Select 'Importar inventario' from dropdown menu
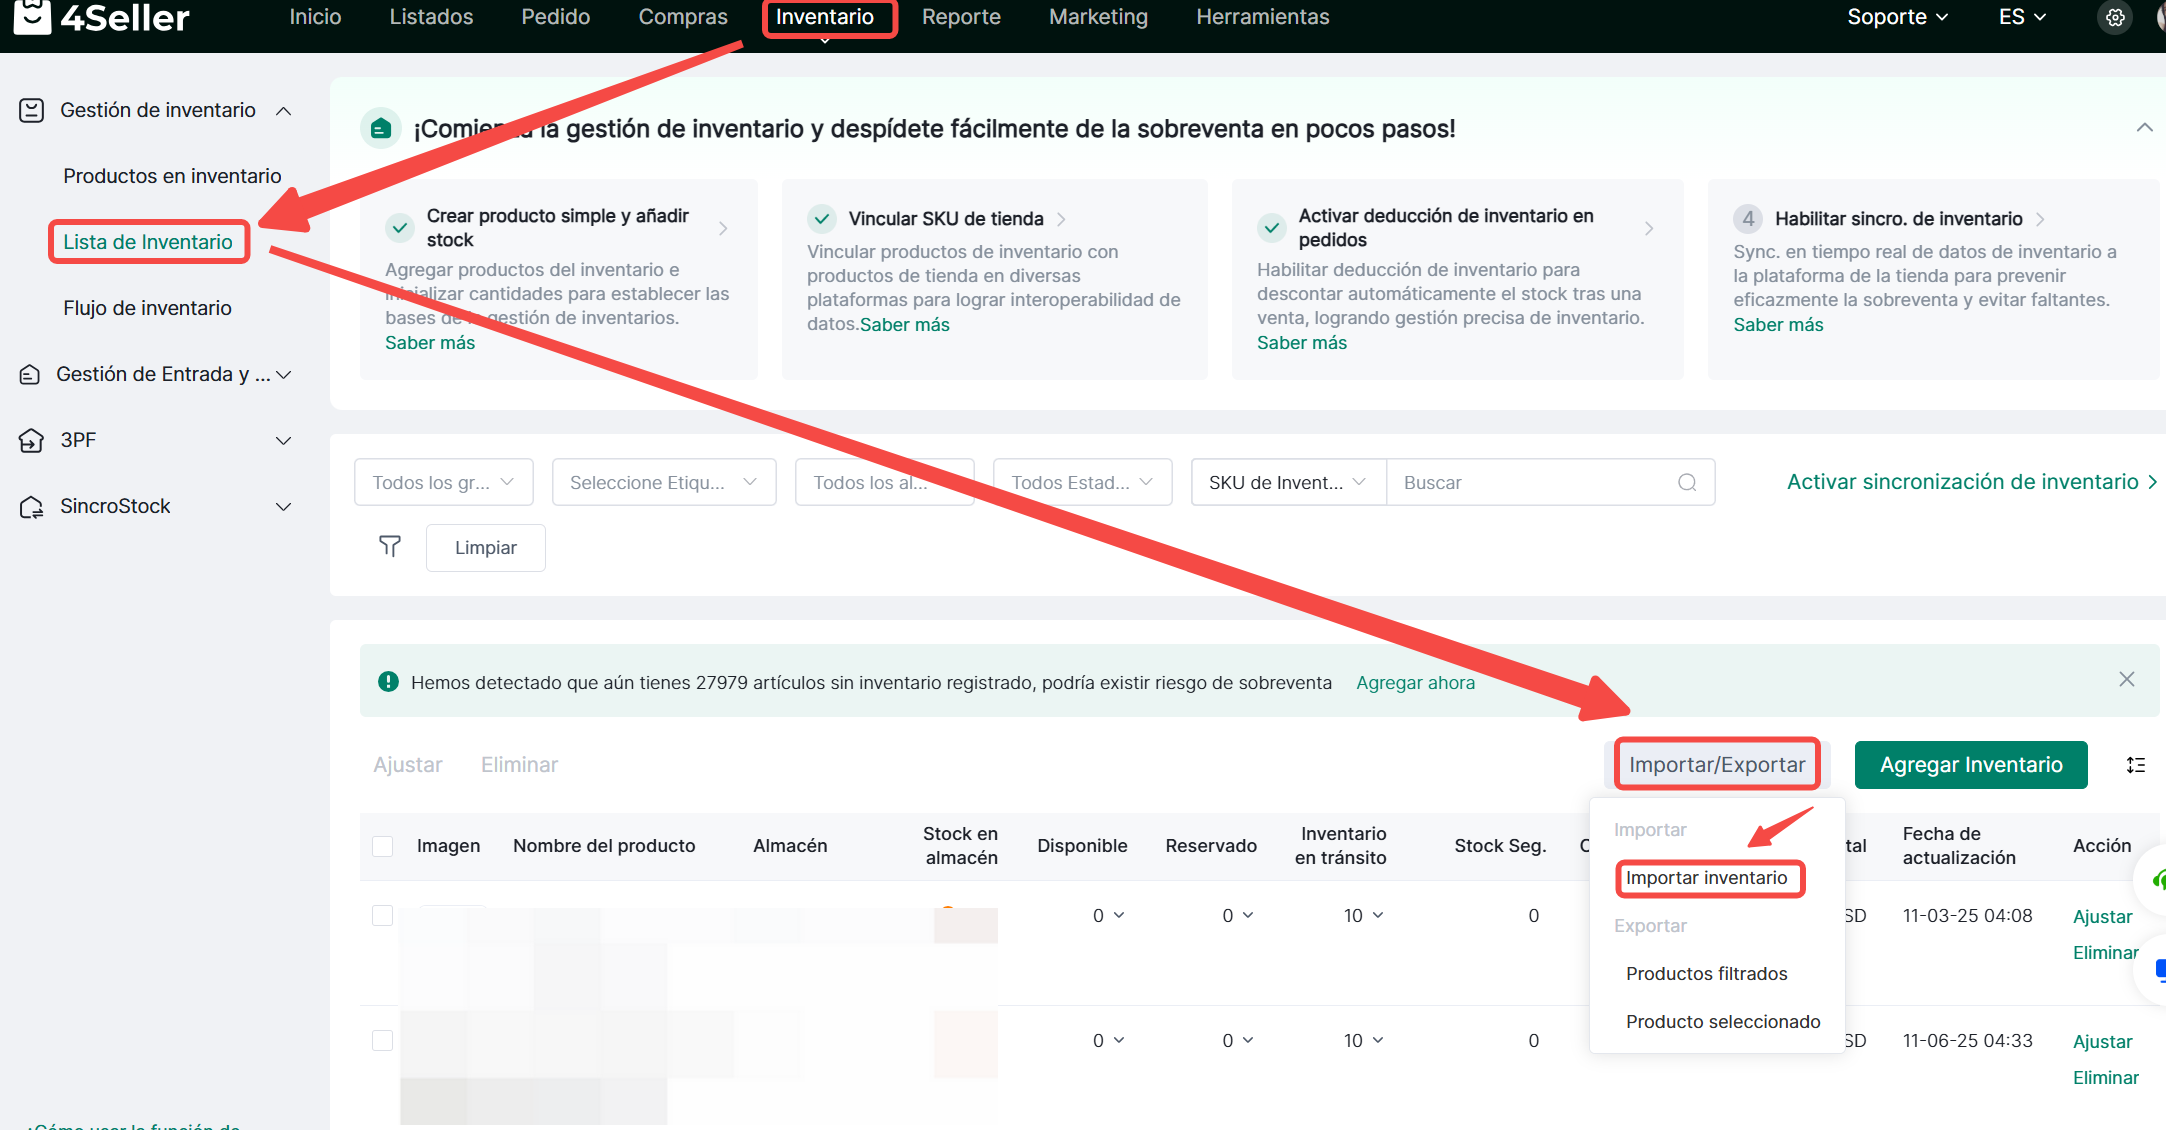Viewport: 2166px width, 1130px height. [1706, 878]
